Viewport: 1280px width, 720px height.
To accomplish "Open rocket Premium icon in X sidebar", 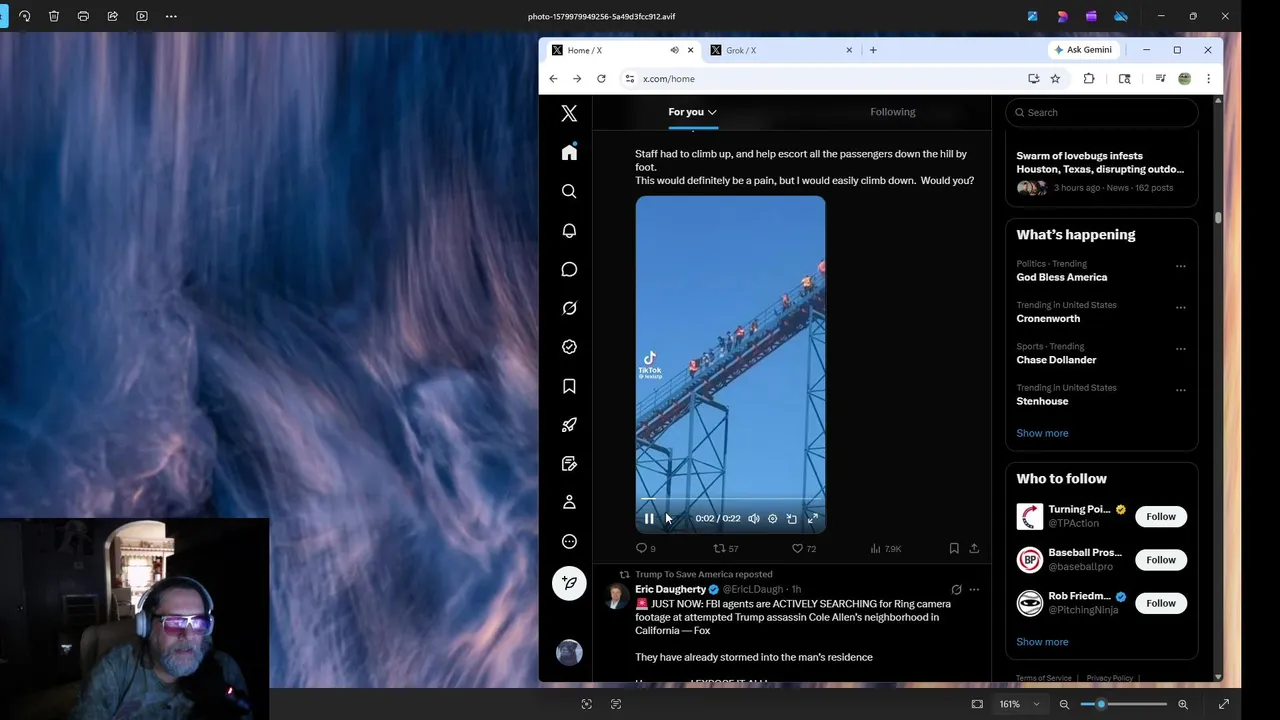I will (569, 425).
